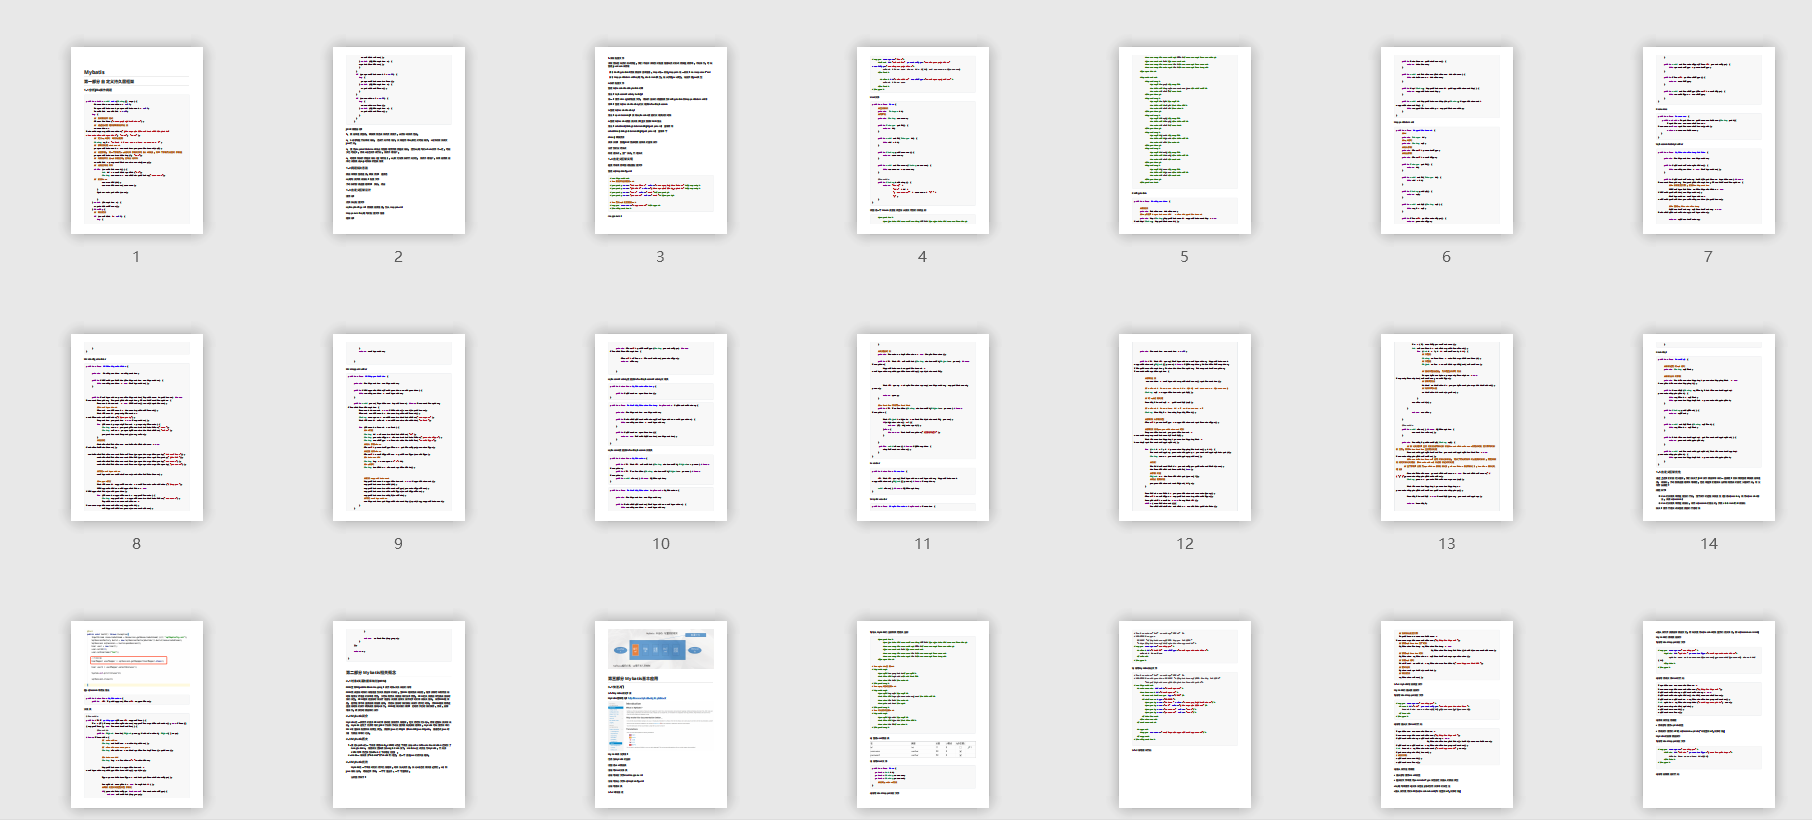Screen dimensions: 1812x820
Task: Click the page number label "14"
Action: (1709, 544)
